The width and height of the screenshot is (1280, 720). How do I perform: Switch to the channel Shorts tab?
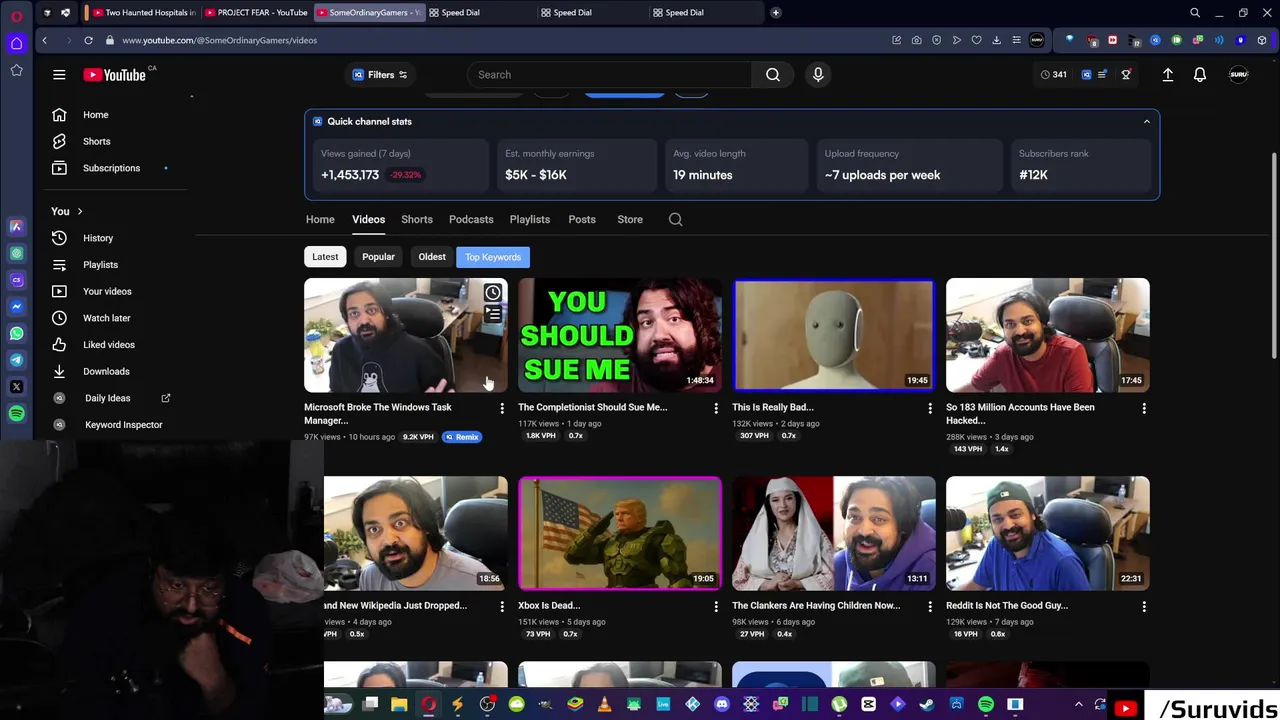click(417, 220)
